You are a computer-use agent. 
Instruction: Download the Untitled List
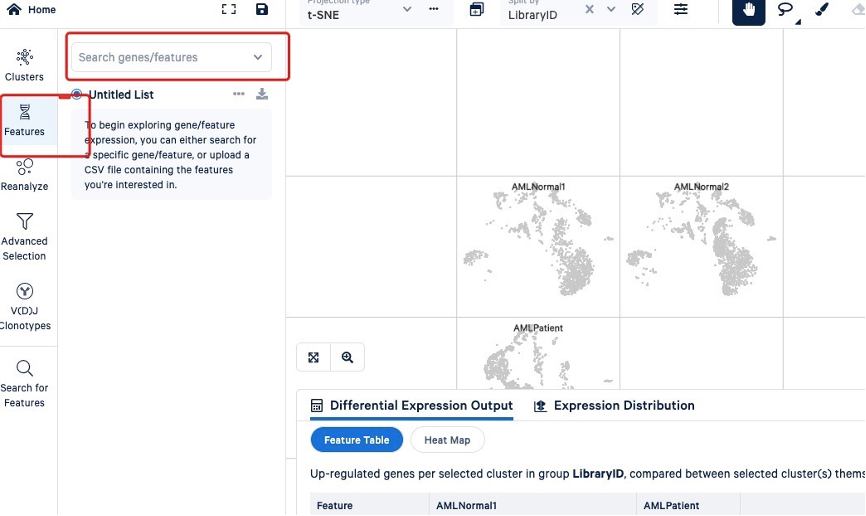coord(262,94)
